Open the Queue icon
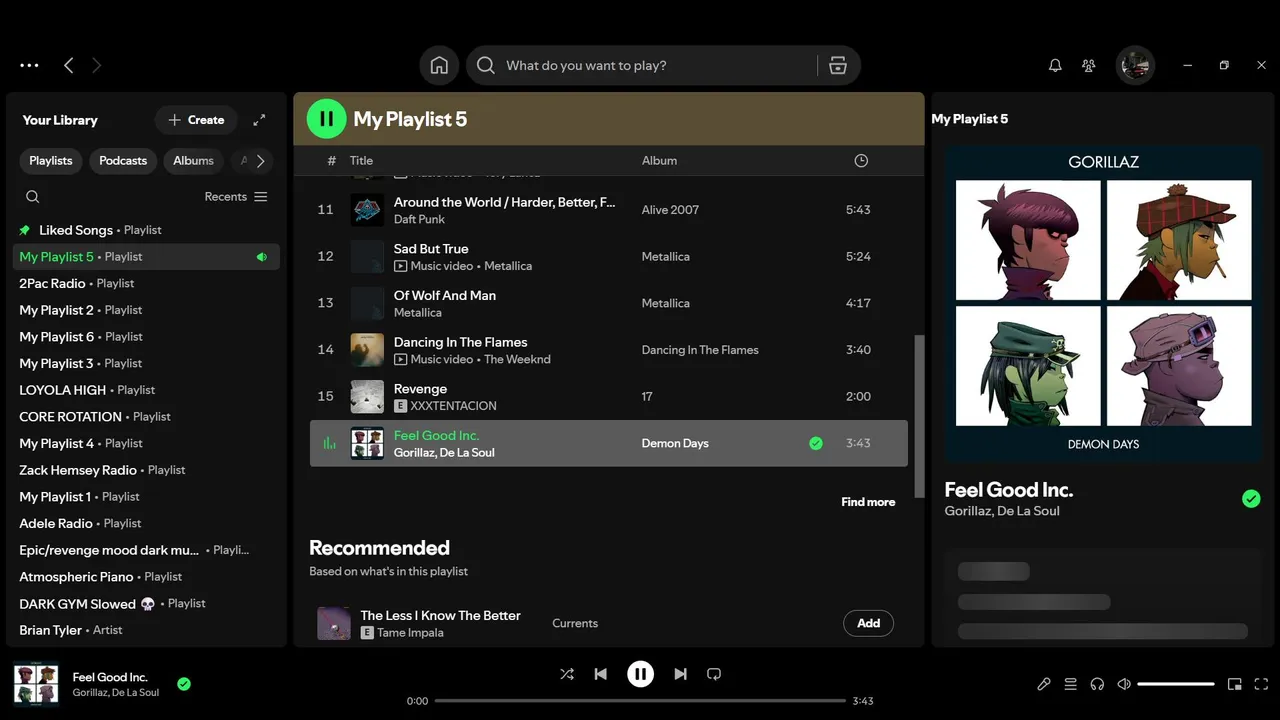 1070,684
